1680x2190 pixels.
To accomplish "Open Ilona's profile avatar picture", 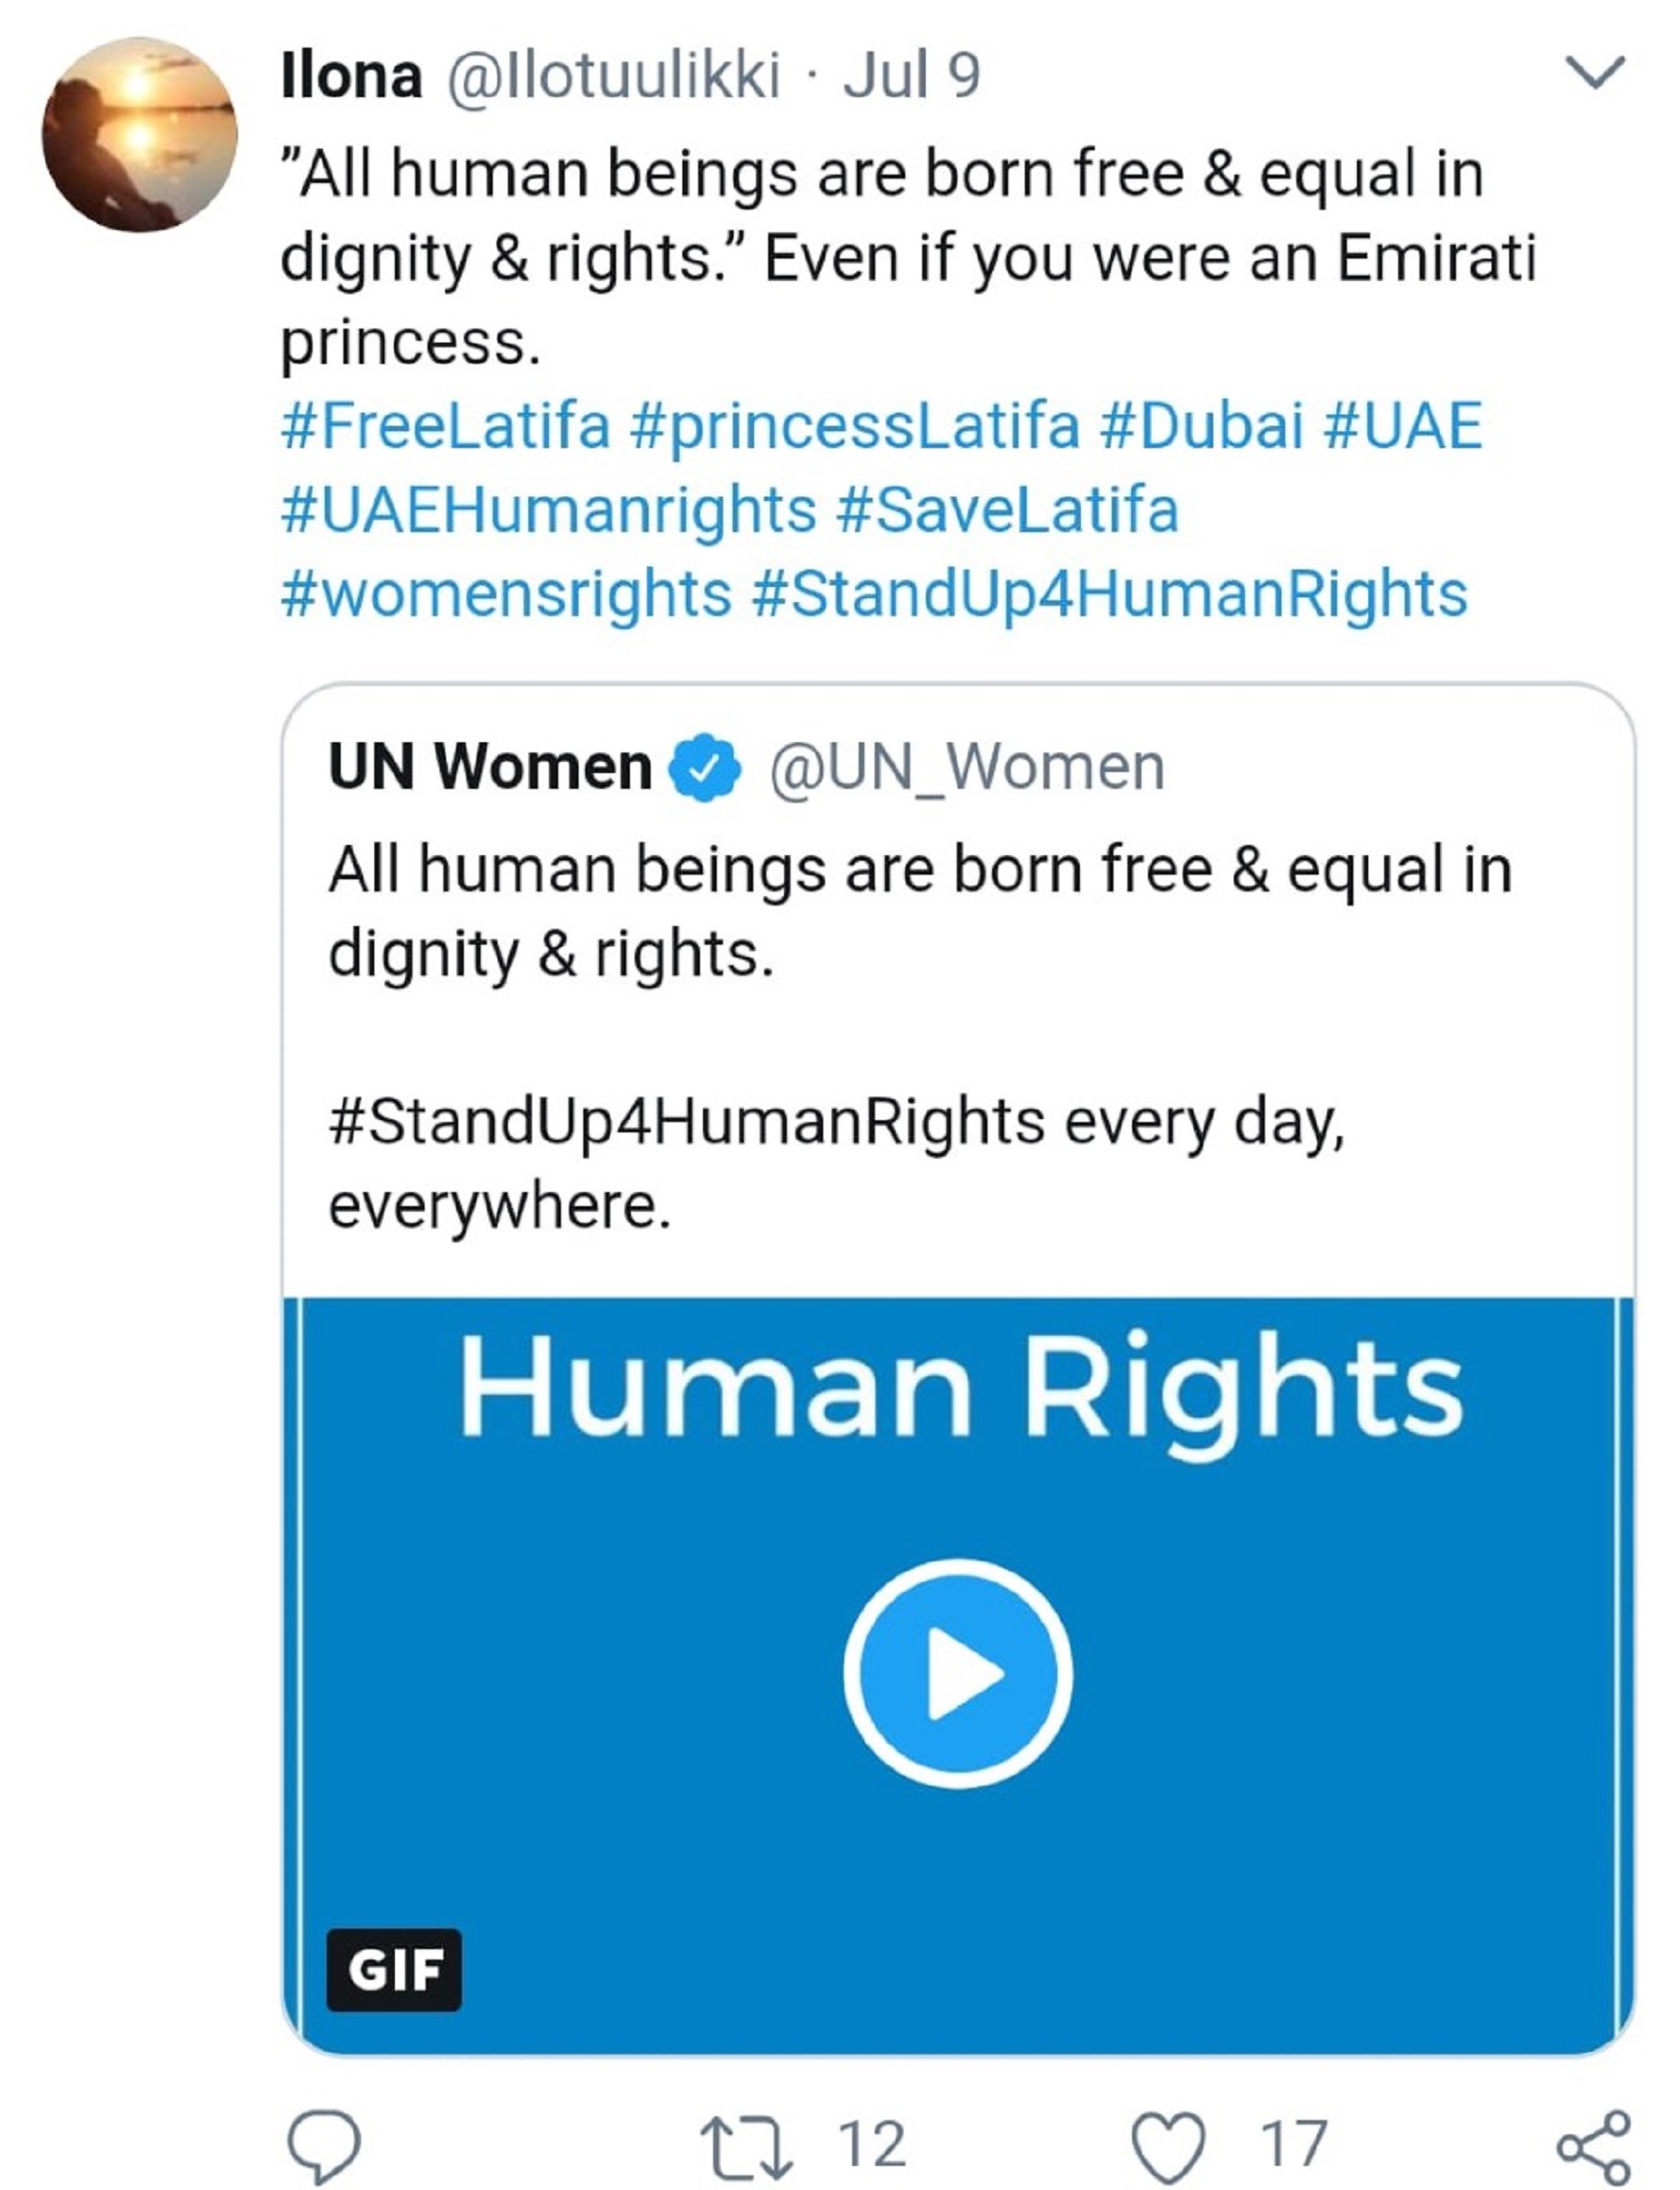I will (x=139, y=135).
